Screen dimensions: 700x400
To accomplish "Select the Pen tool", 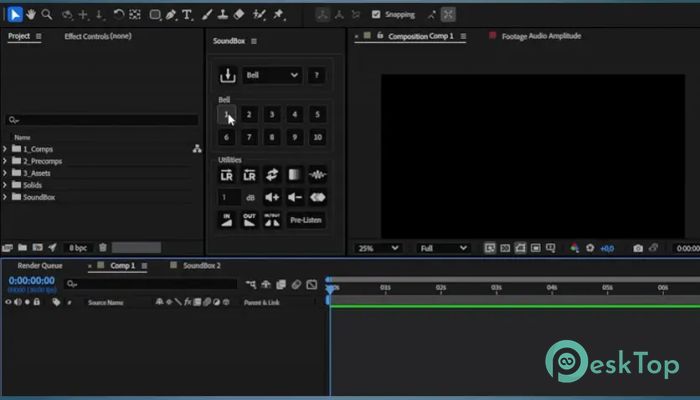I will pos(171,15).
